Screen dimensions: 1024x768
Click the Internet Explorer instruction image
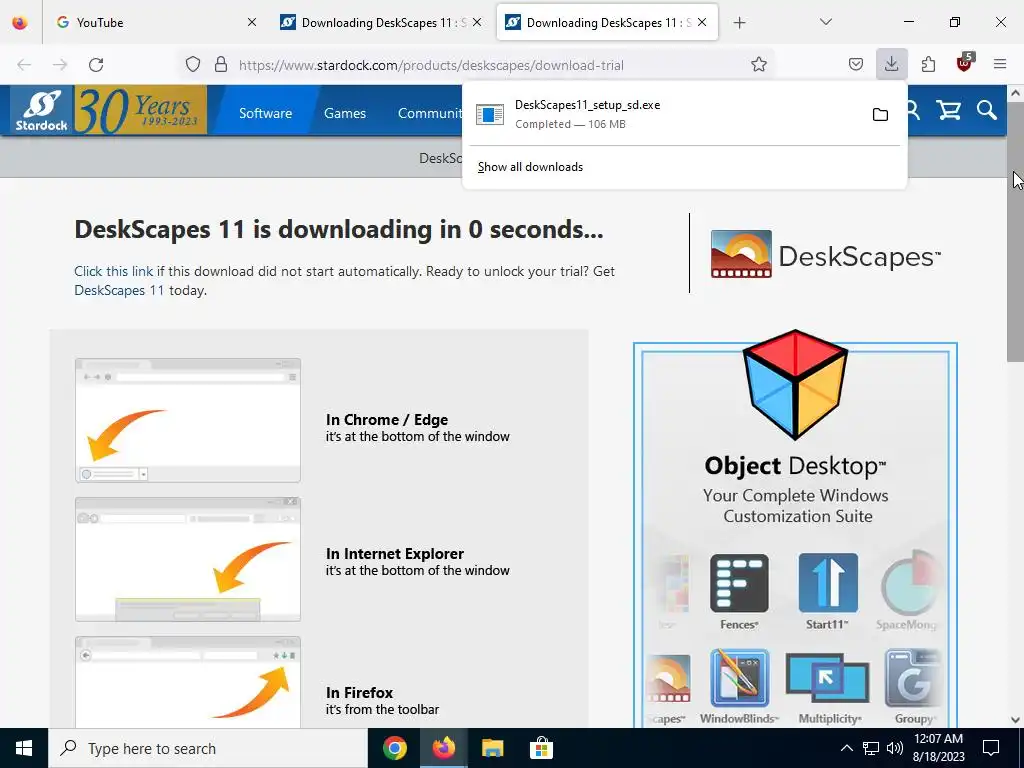188,559
